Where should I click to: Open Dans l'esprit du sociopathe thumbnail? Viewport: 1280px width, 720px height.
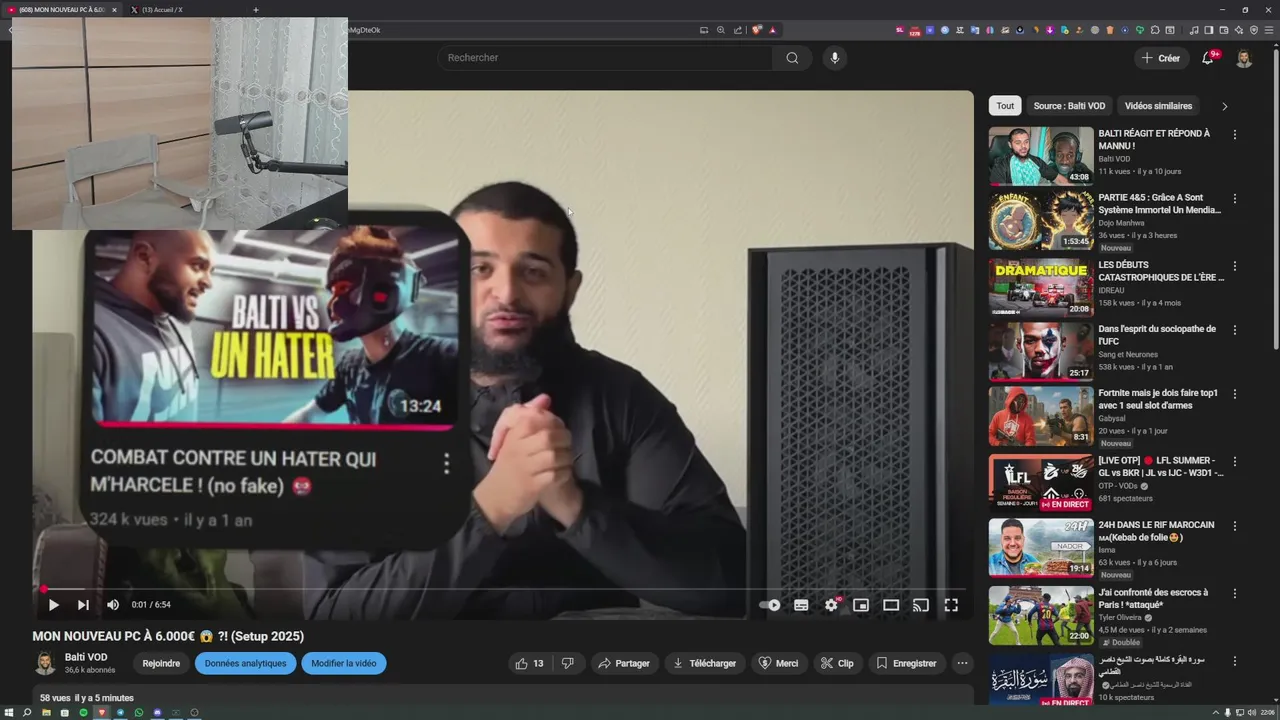(x=1041, y=351)
